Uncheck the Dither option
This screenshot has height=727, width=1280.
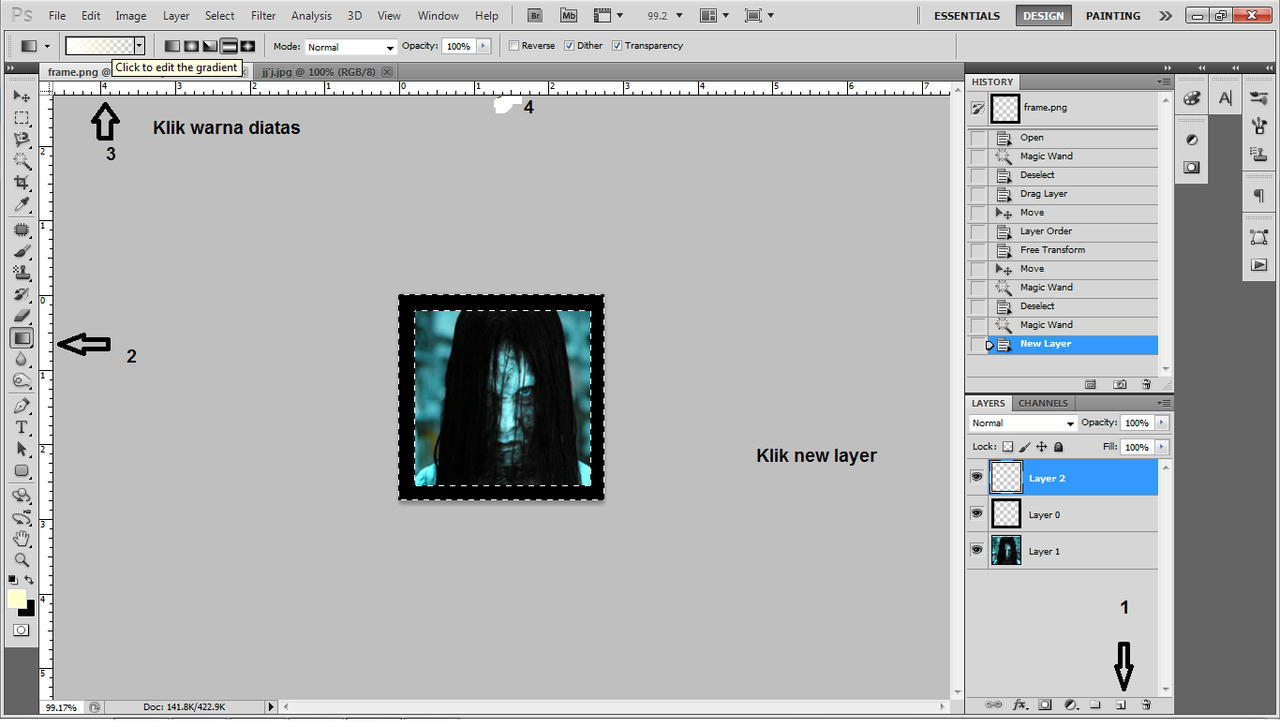pos(570,45)
